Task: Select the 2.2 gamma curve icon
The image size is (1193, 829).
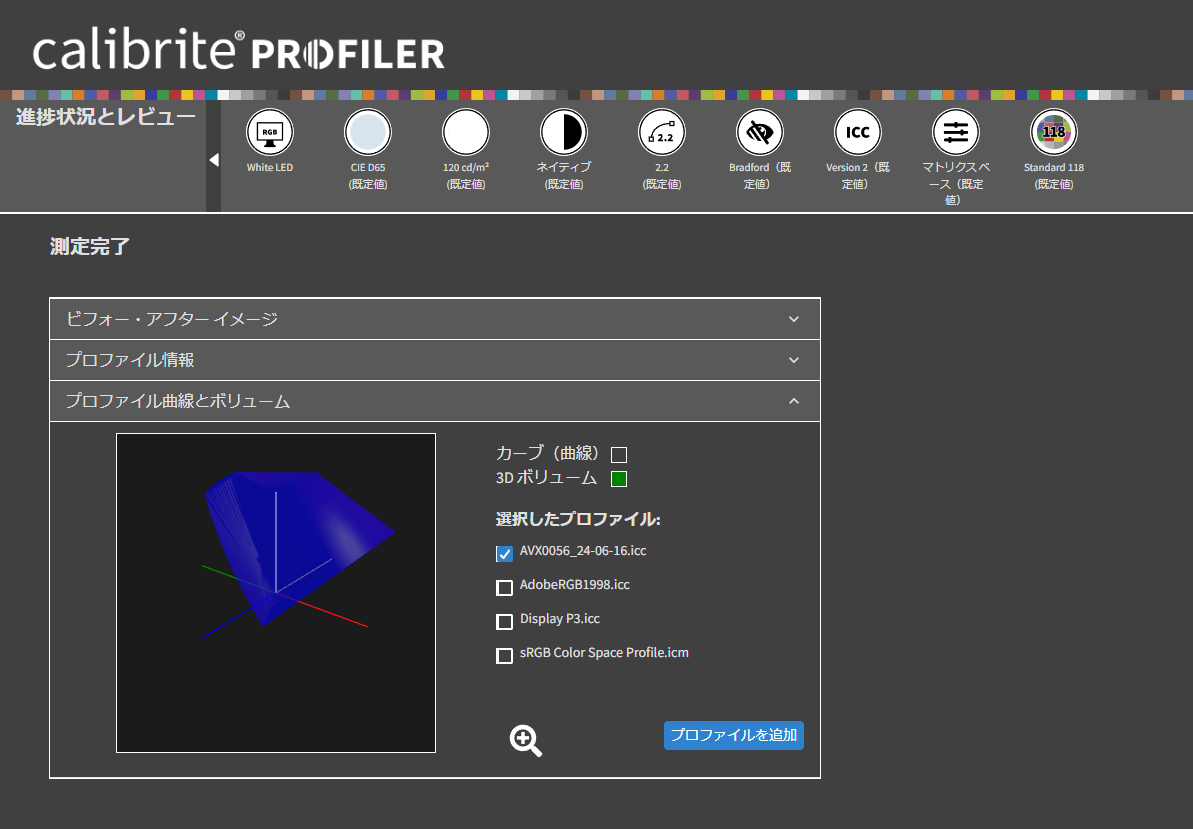Action: [661, 132]
